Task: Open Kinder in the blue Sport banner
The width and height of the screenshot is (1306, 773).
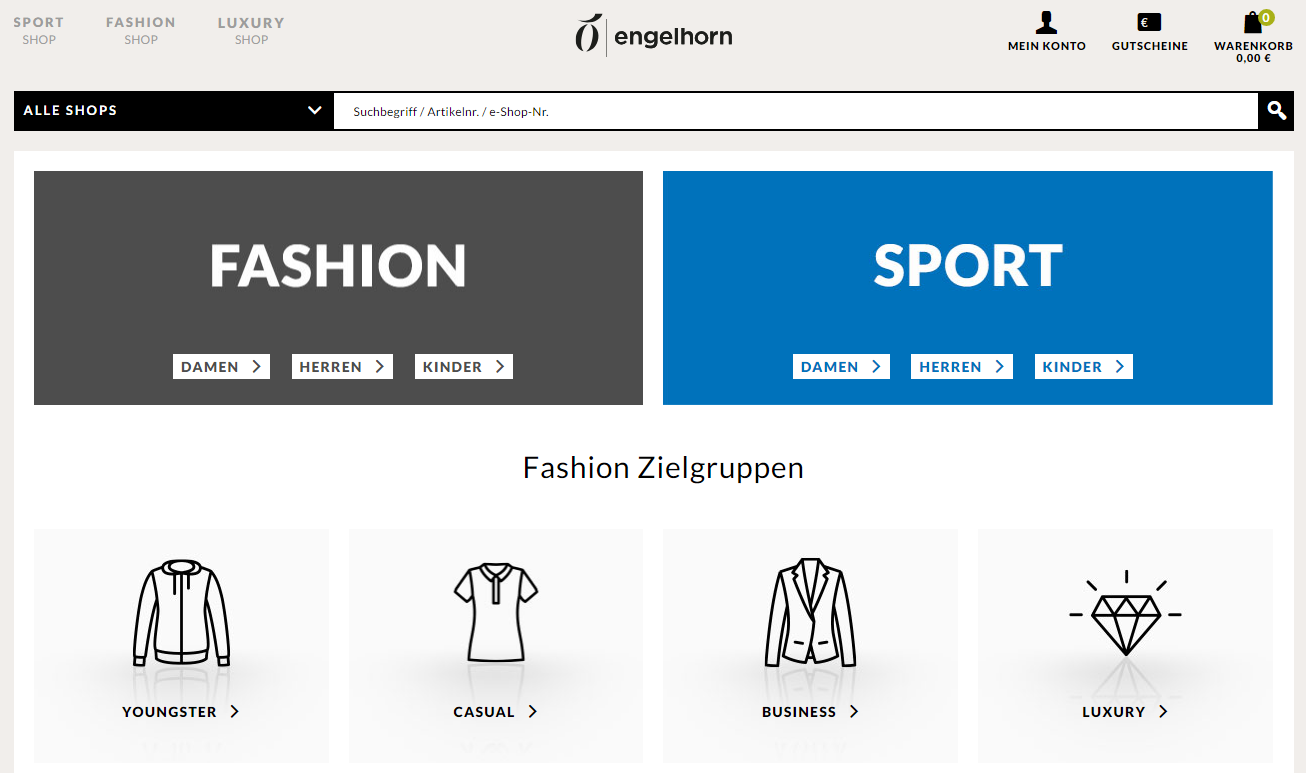Action: 1084,367
